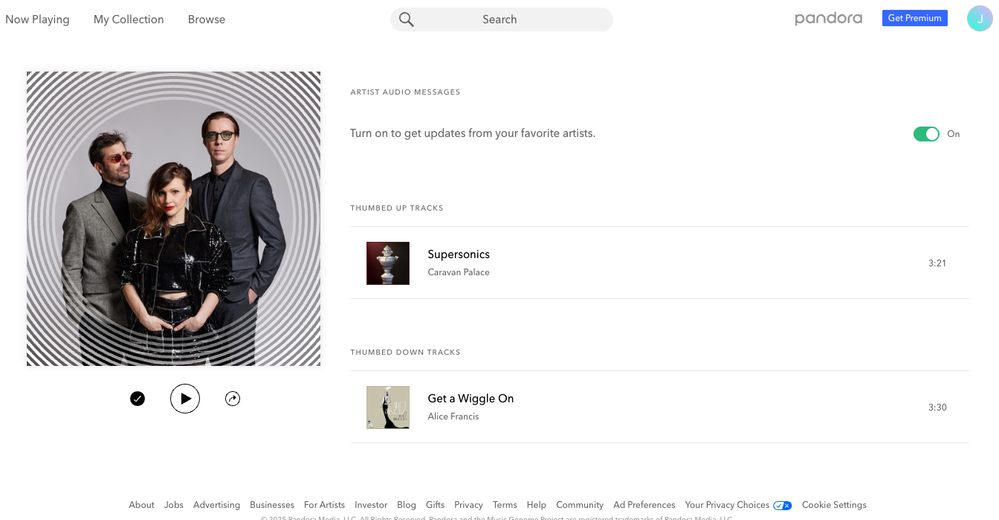Click the Get a Wiggle On album thumbnail
The height and width of the screenshot is (520, 999).
pyautogui.click(x=388, y=407)
